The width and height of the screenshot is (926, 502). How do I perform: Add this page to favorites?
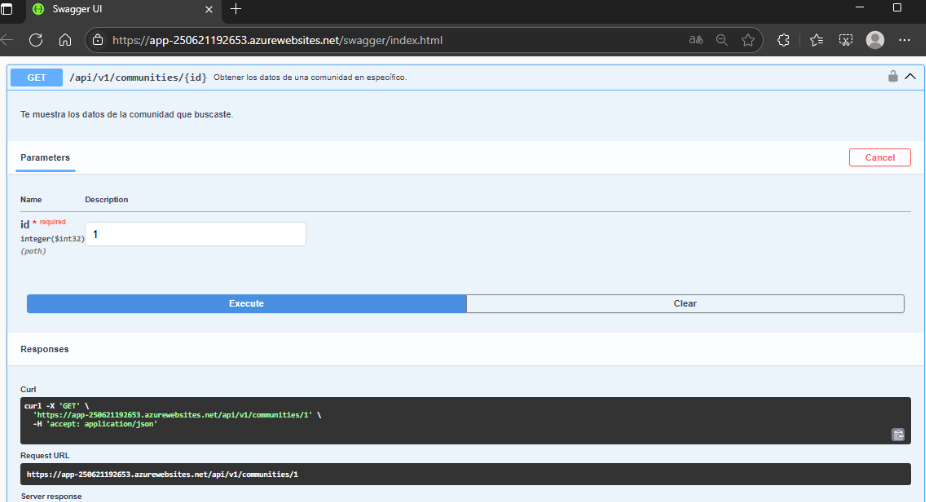coord(748,40)
